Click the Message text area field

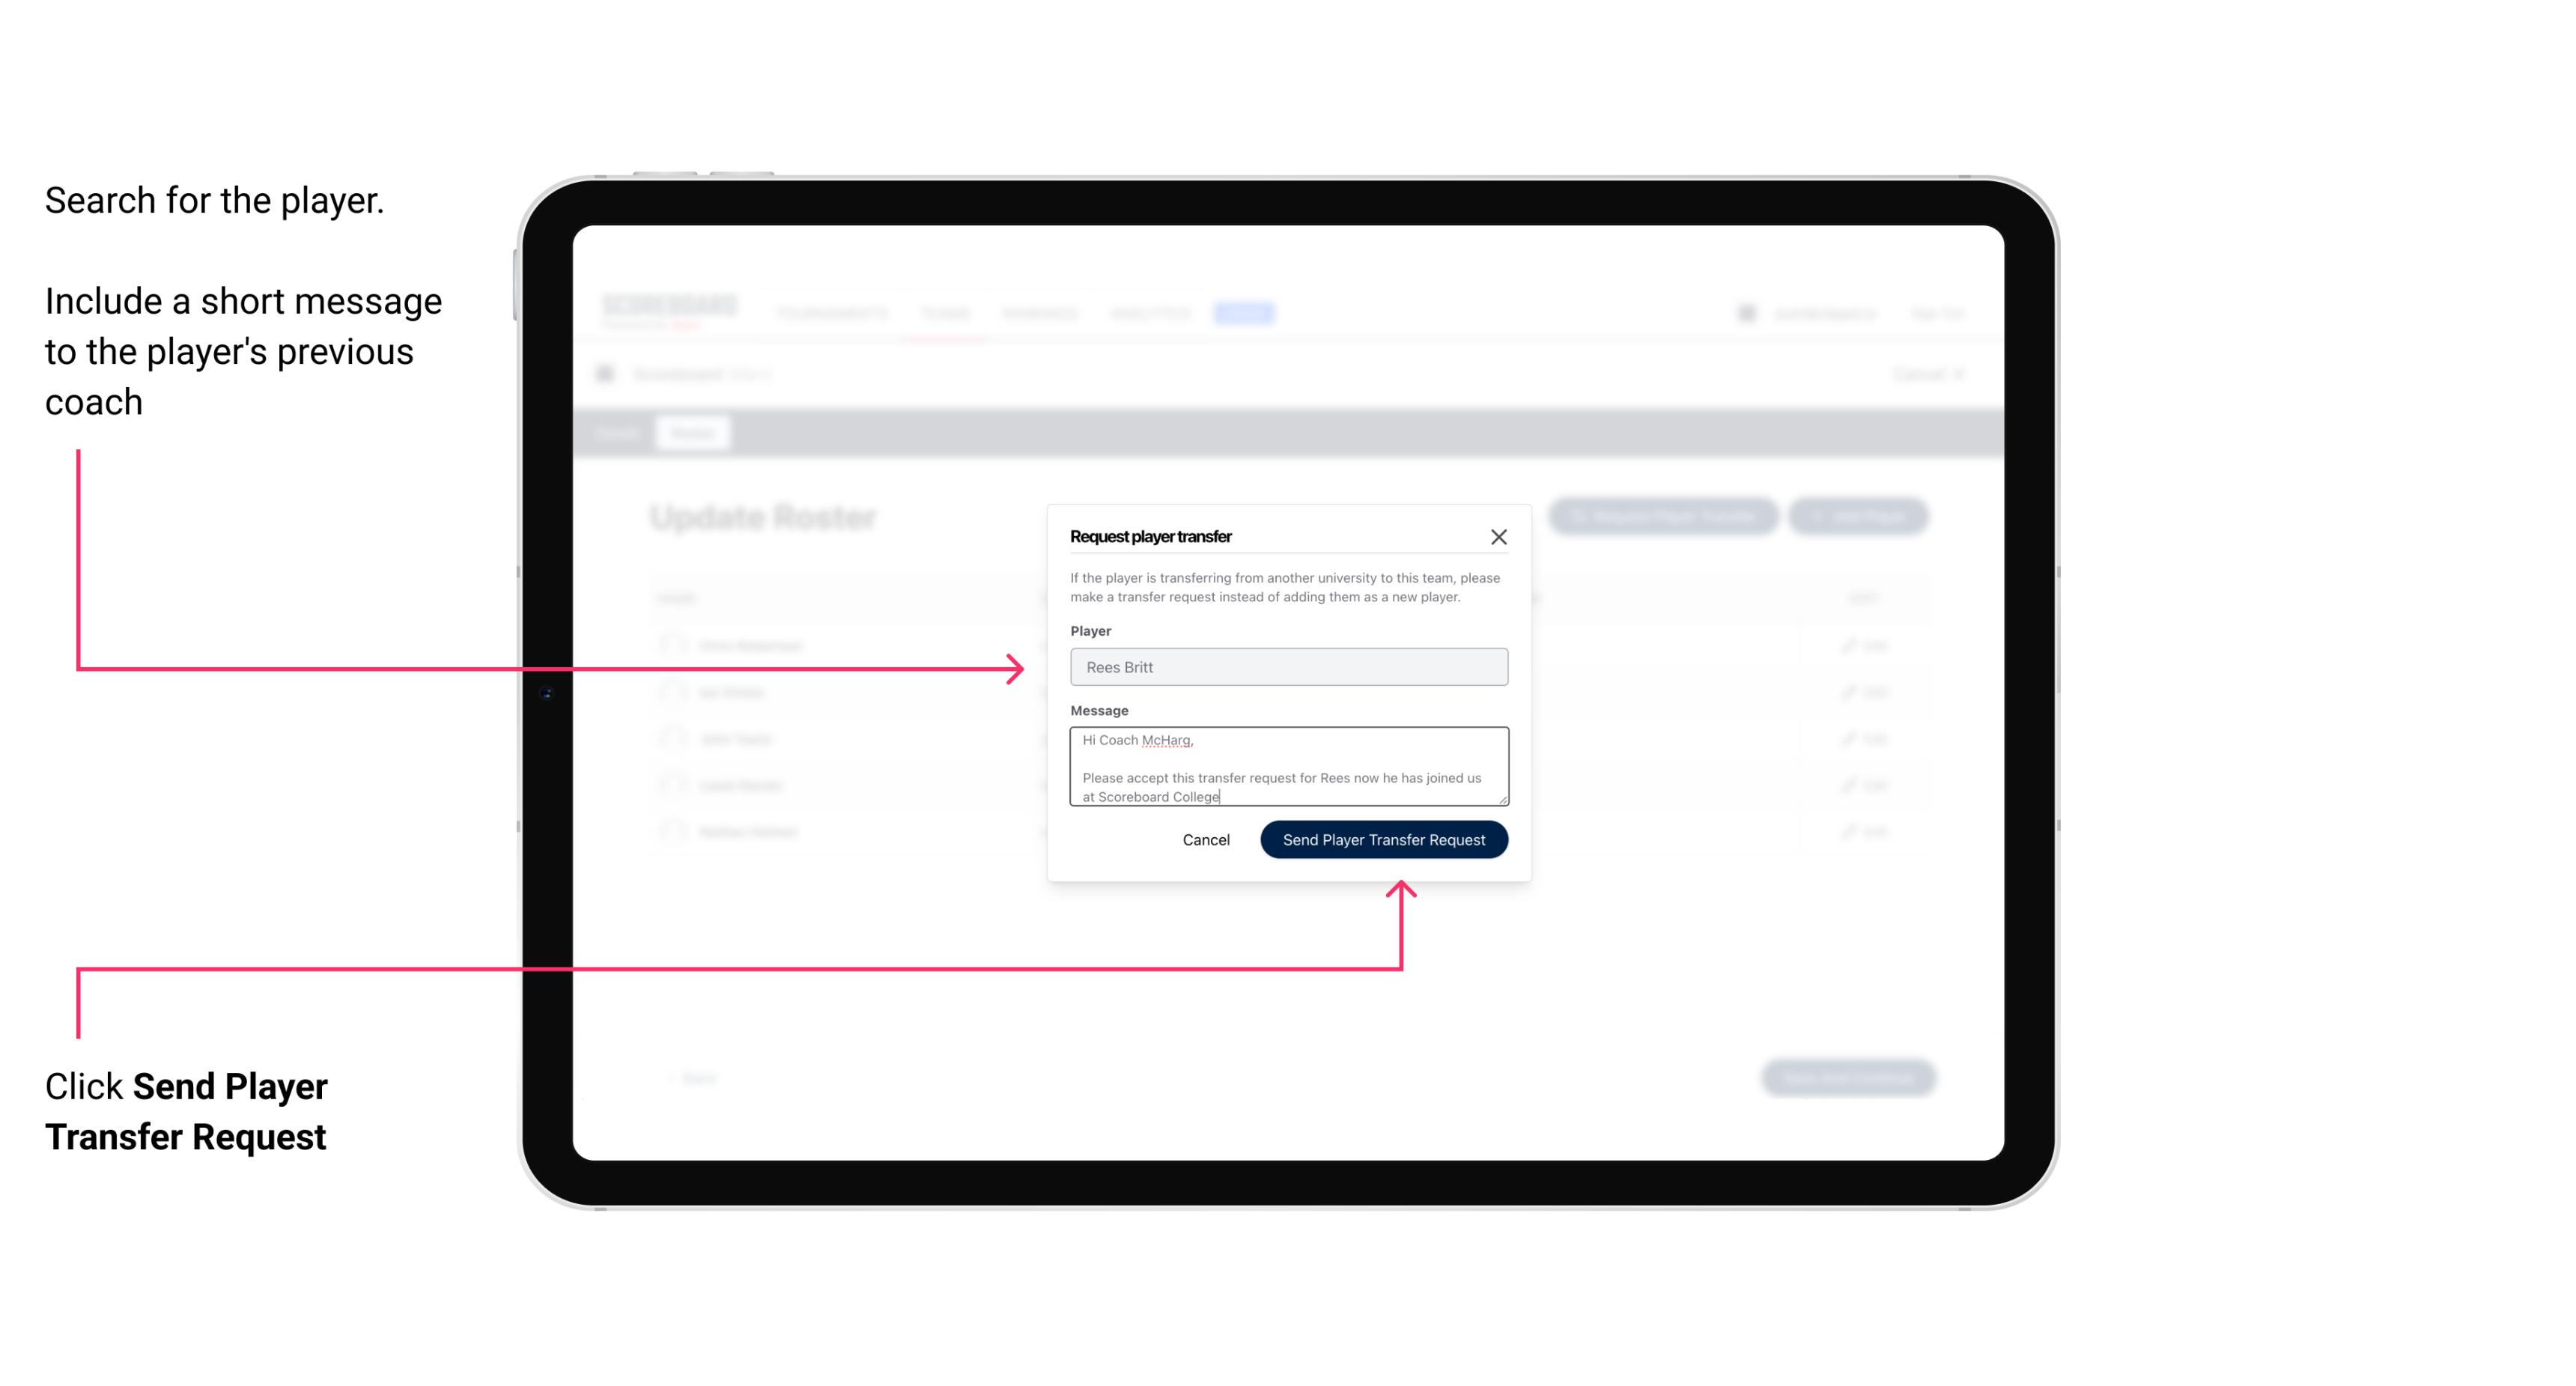pyautogui.click(x=1286, y=767)
